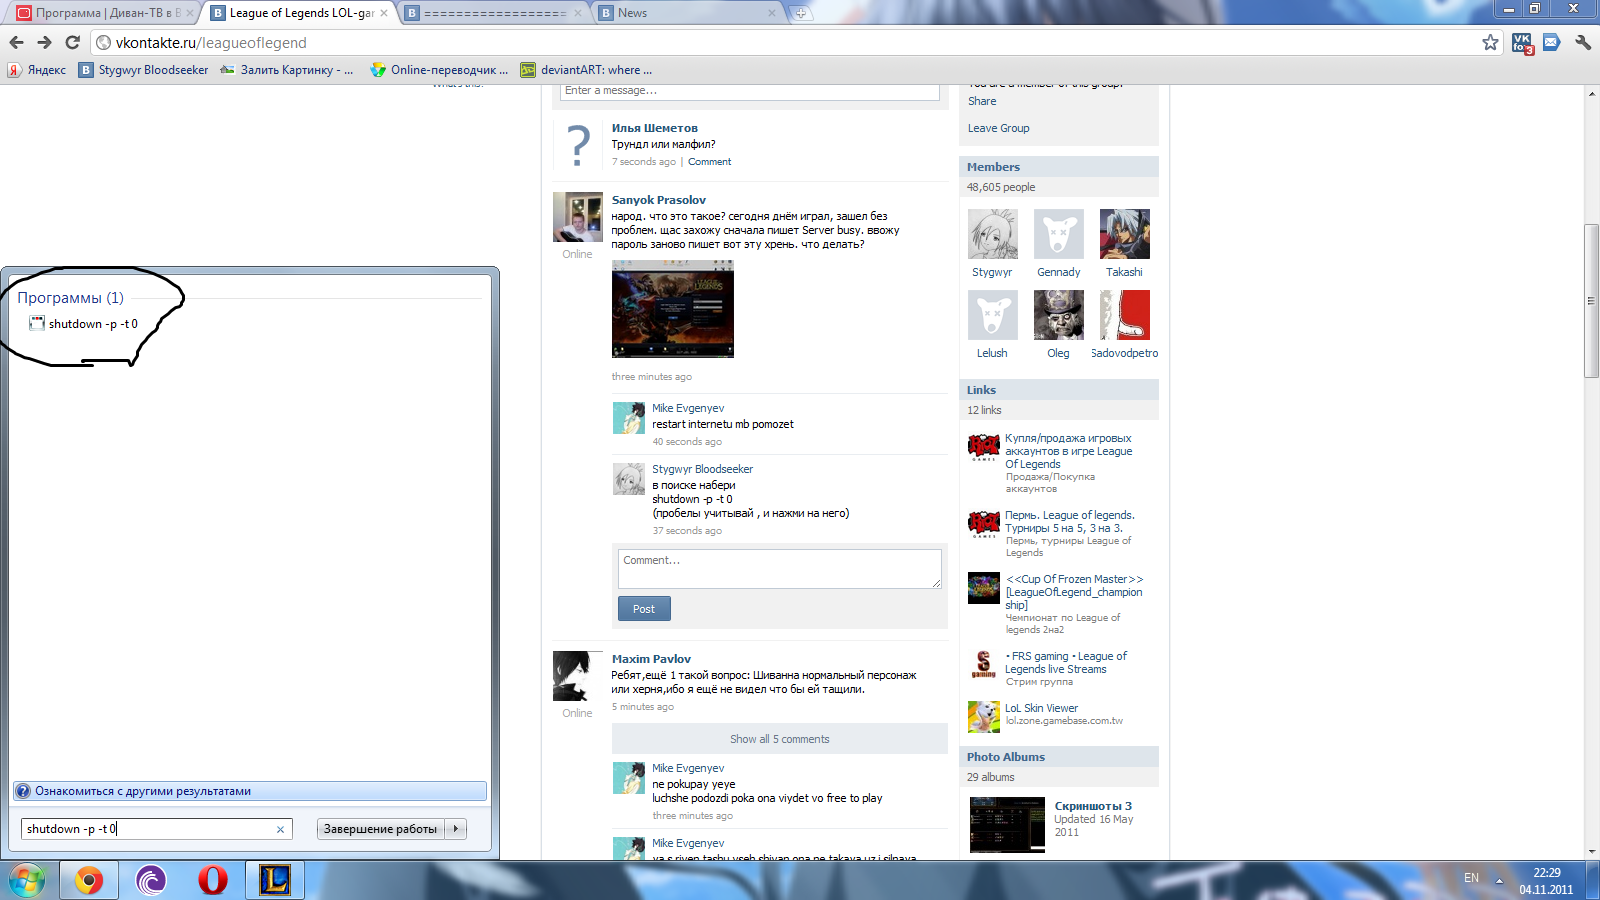Open Opera browser from taskbar
The width and height of the screenshot is (1600, 900).
[213, 880]
